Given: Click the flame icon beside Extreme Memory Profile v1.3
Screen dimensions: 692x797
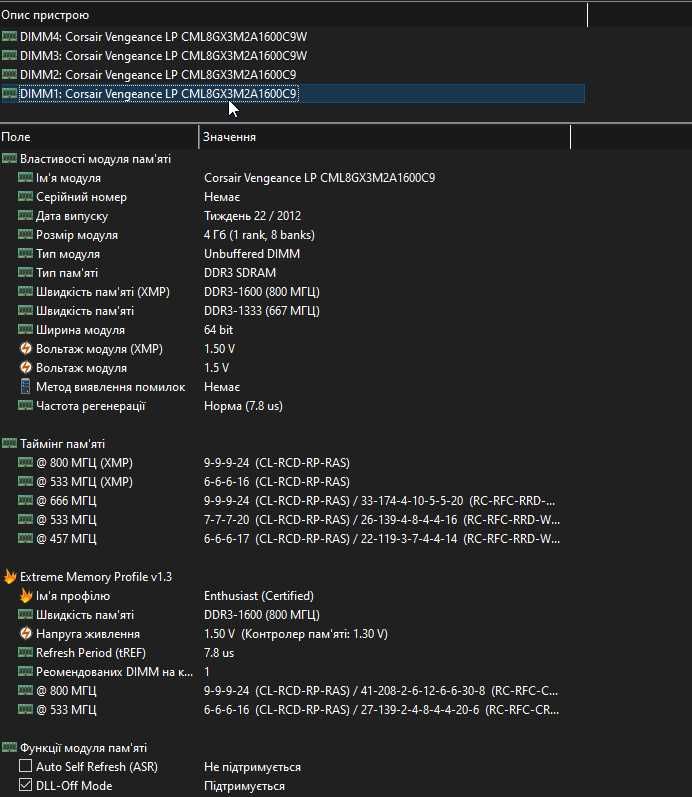Looking at the screenshot, I should pyautogui.click(x=10, y=576).
